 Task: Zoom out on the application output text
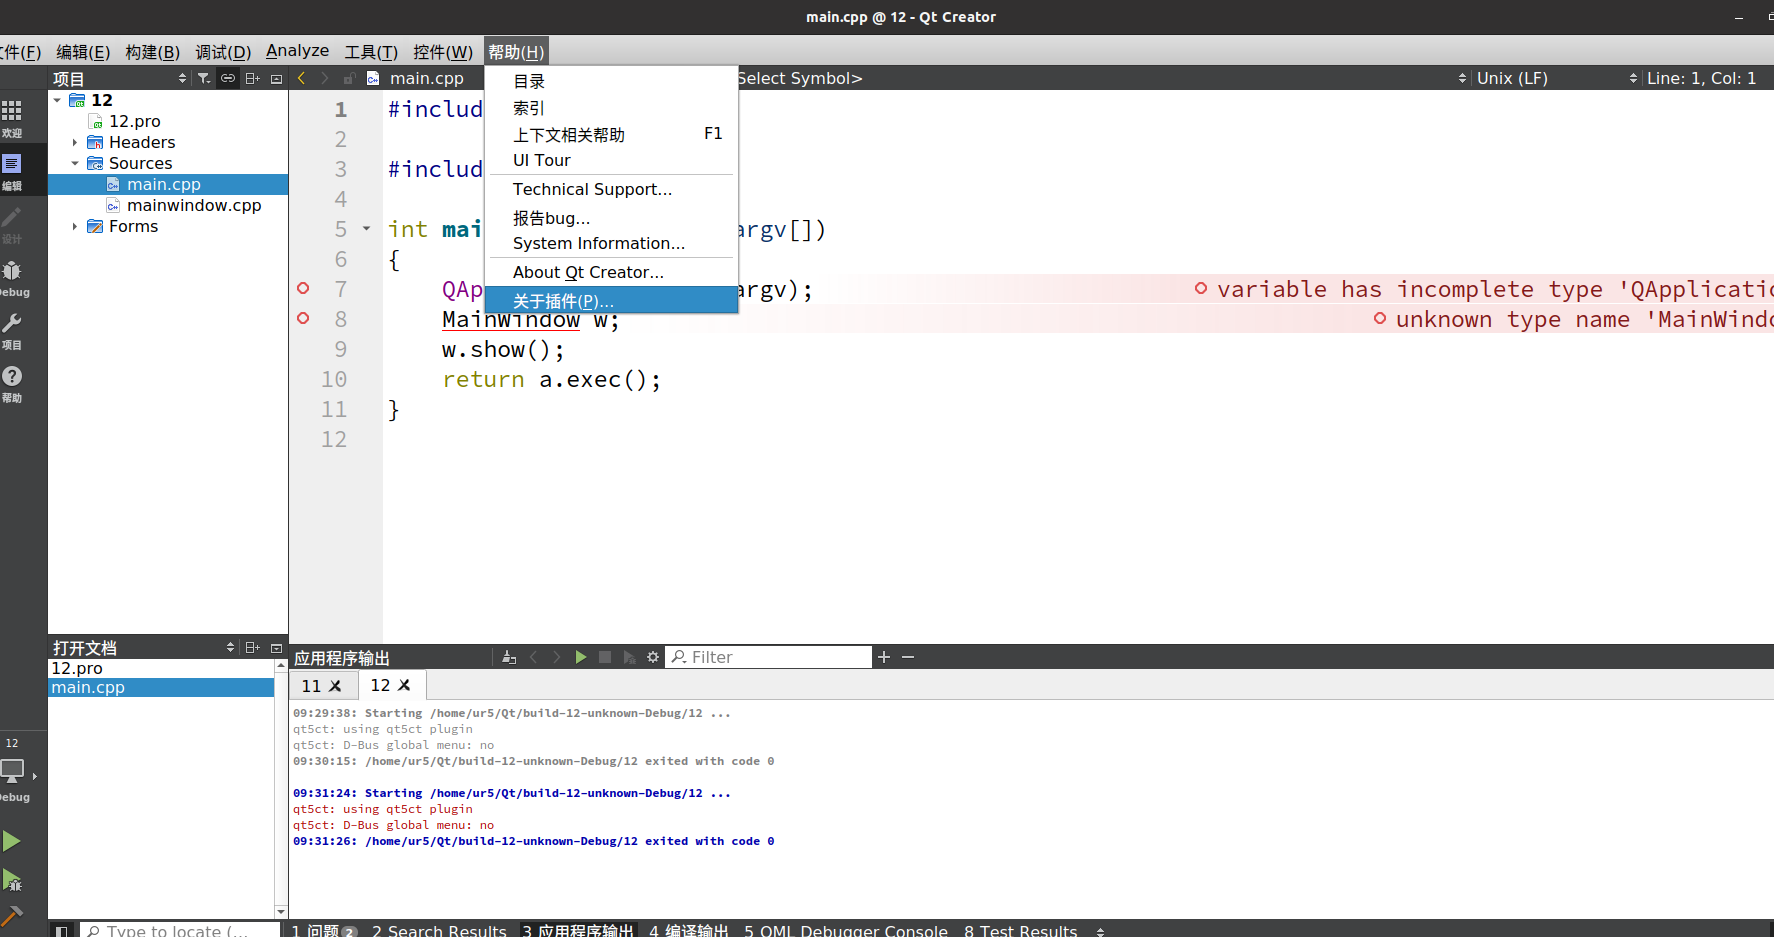tap(908, 657)
